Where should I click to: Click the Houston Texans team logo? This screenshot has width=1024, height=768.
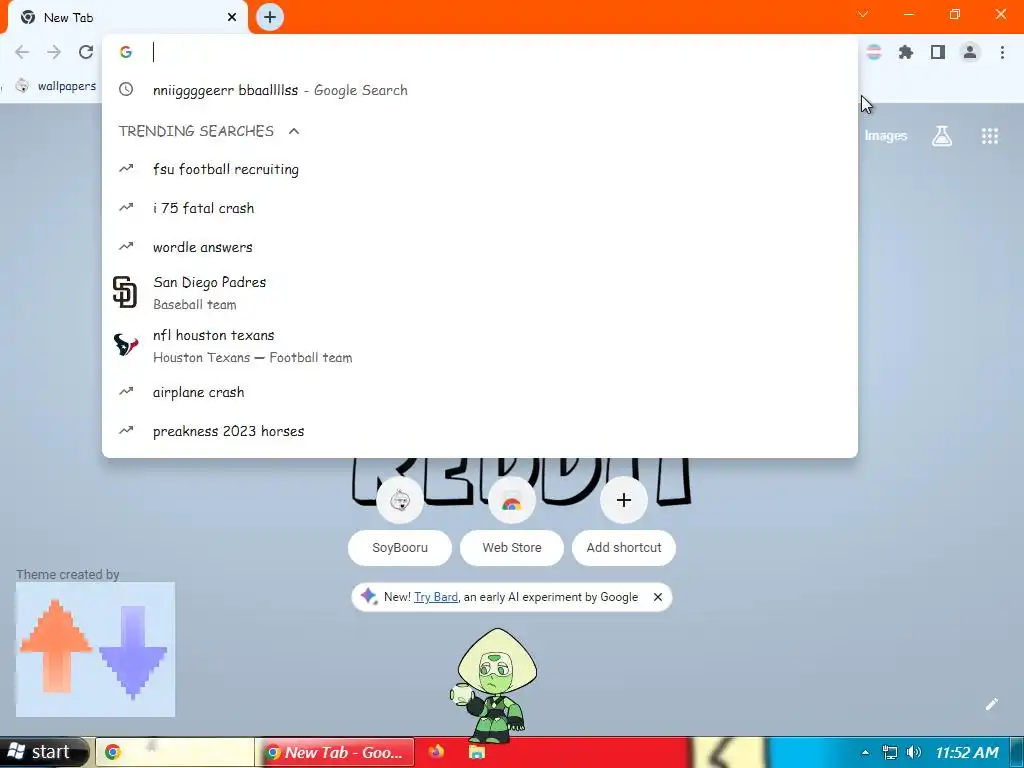(125, 344)
